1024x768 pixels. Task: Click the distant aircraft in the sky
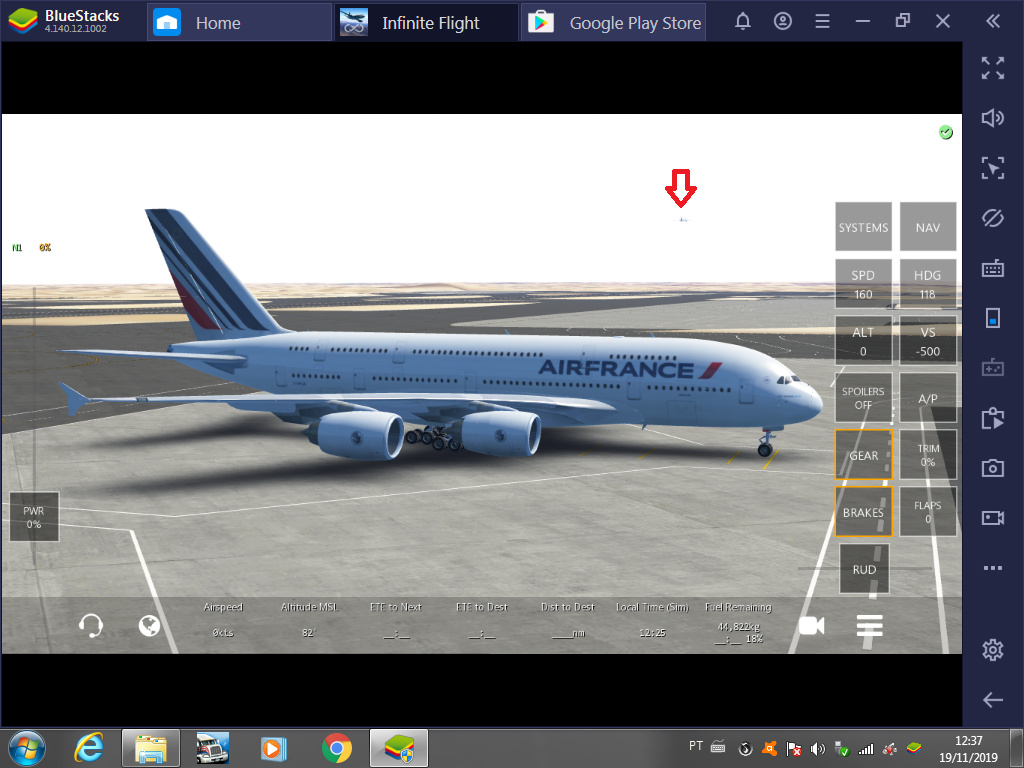tap(681, 219)
